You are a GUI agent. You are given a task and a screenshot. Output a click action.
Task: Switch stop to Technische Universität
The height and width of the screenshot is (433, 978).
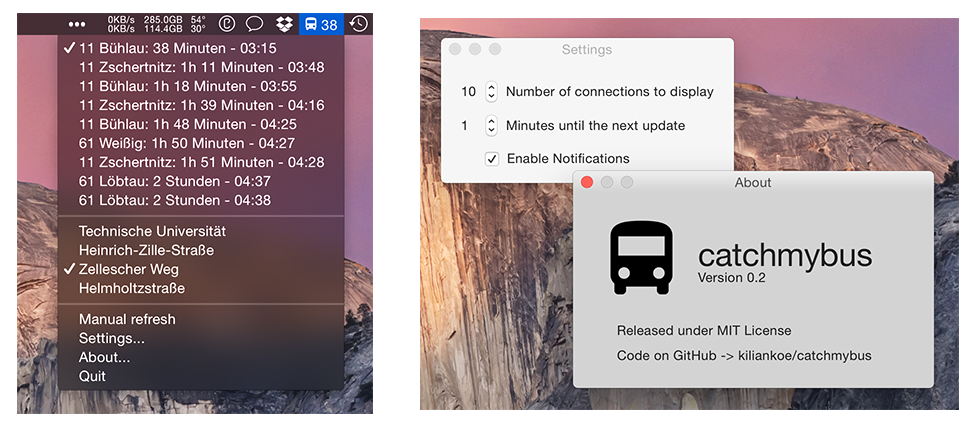click(201, 231)
